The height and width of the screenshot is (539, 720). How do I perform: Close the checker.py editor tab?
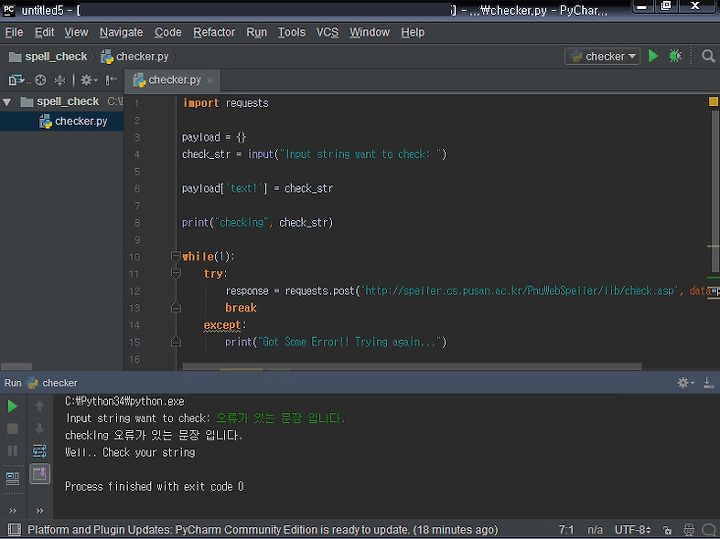[210, 80]
